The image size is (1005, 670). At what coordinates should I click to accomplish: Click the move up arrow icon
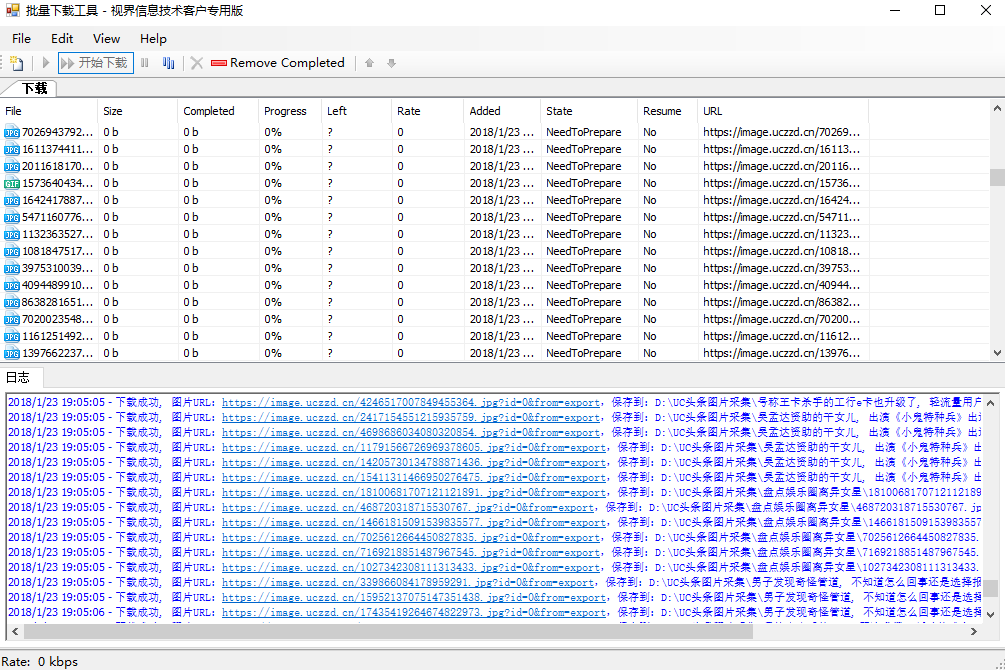[369, 63]
